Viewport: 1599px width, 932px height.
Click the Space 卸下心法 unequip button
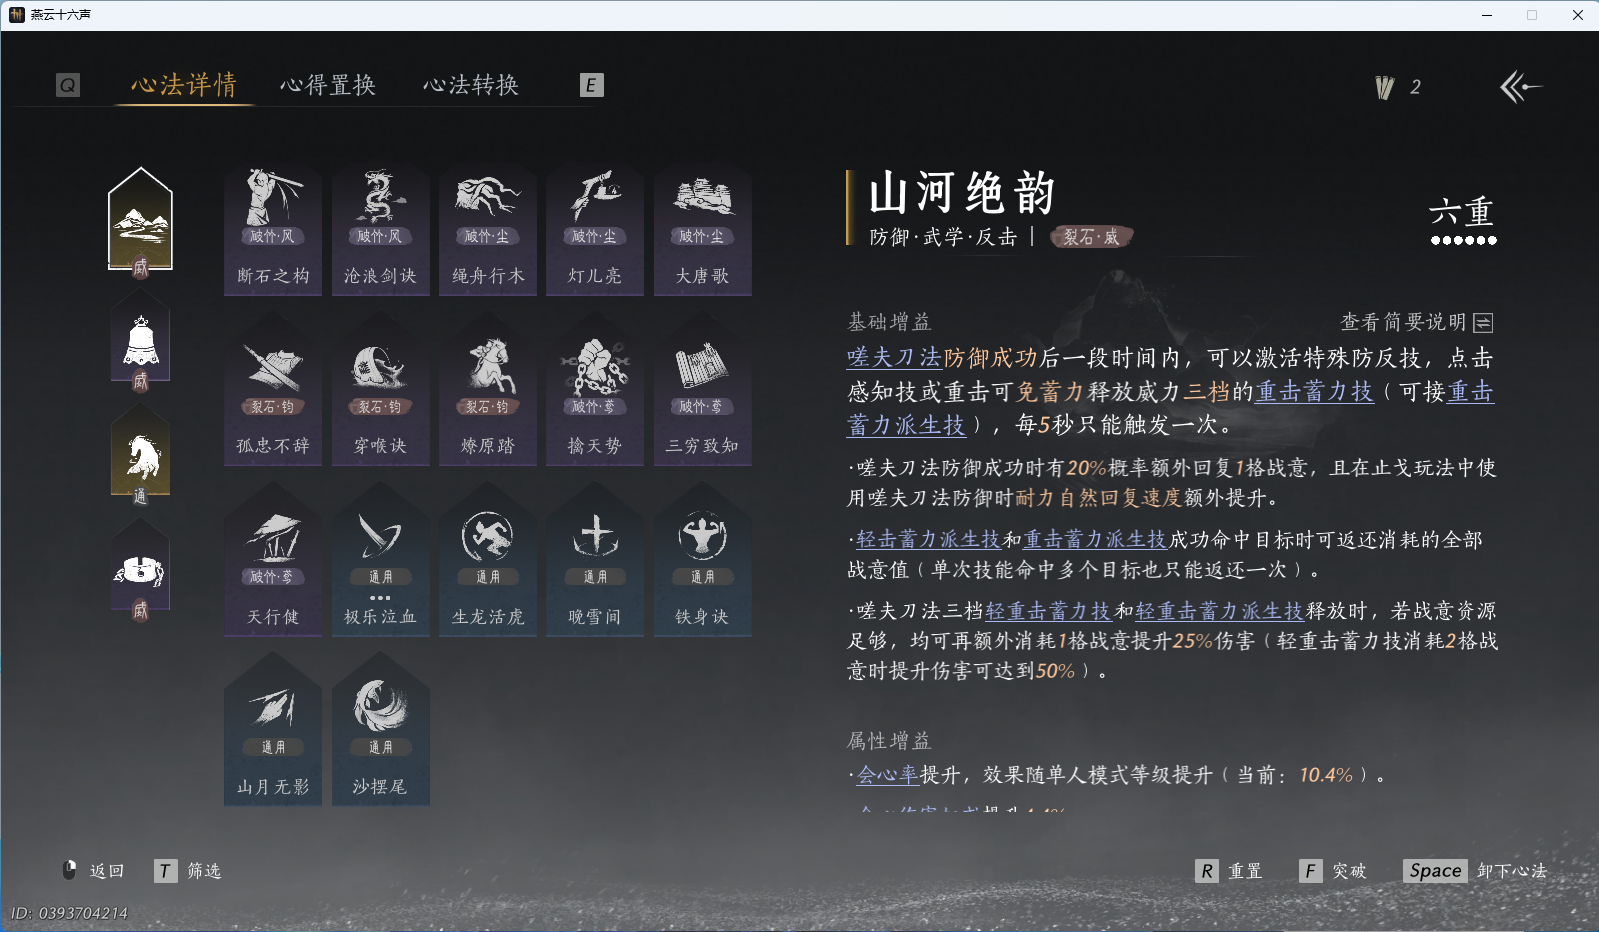tap(1475, 871)
